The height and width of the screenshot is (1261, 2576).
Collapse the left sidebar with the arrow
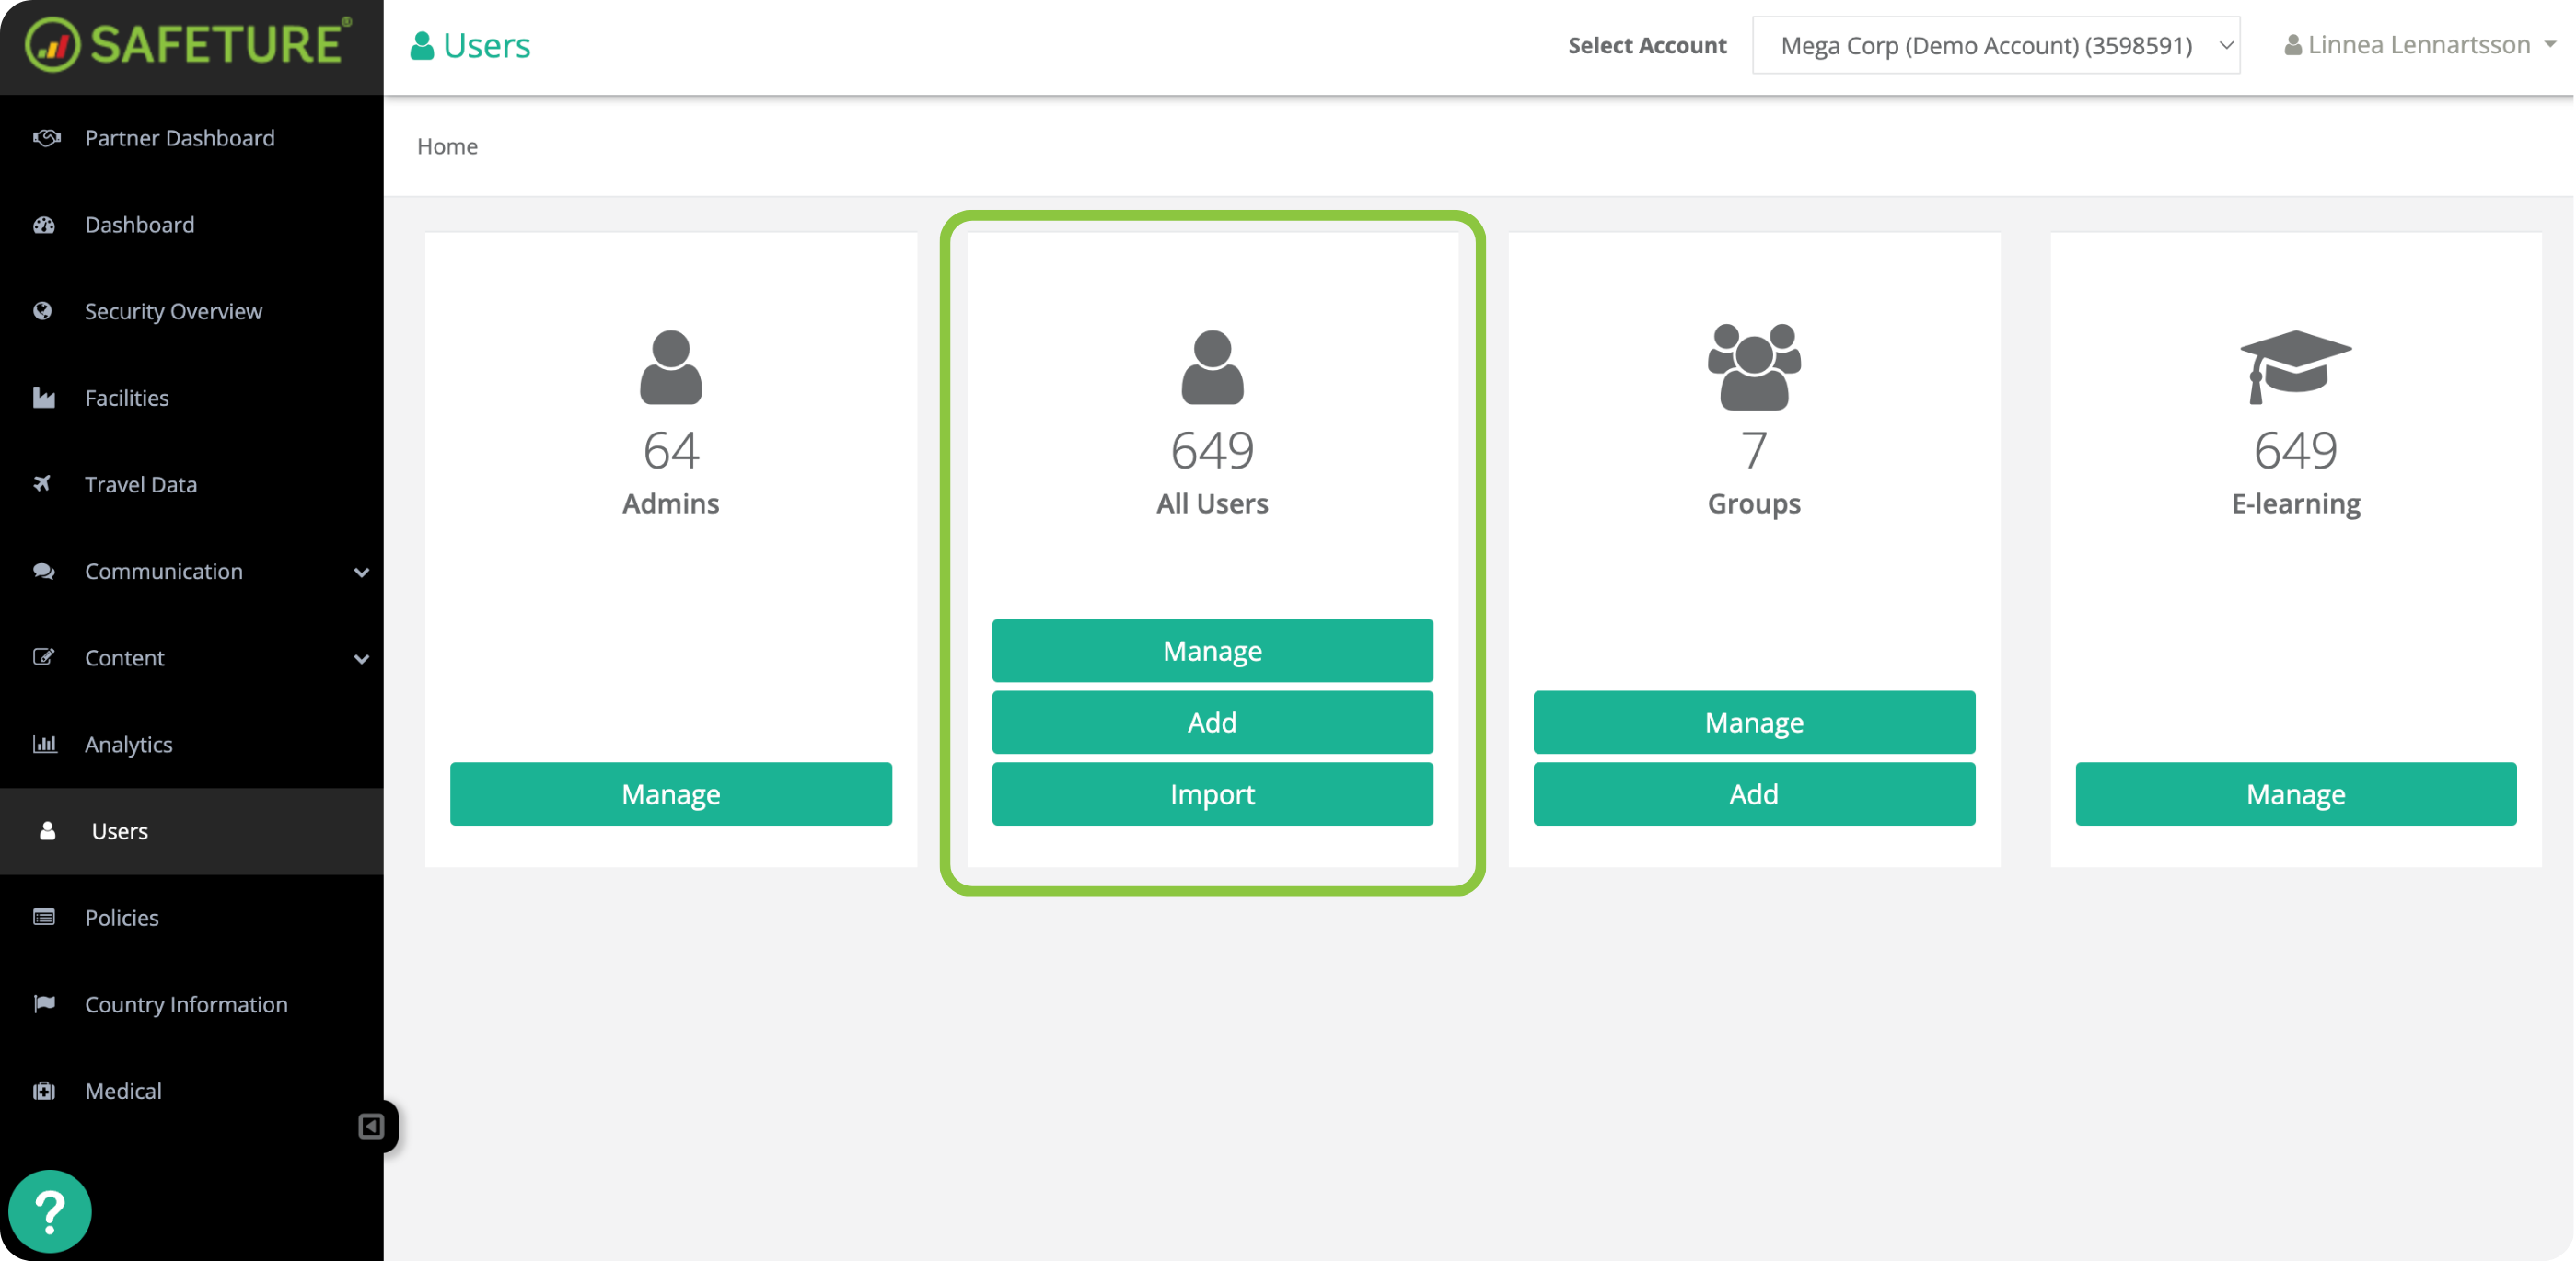click(x=371, y=1126)
